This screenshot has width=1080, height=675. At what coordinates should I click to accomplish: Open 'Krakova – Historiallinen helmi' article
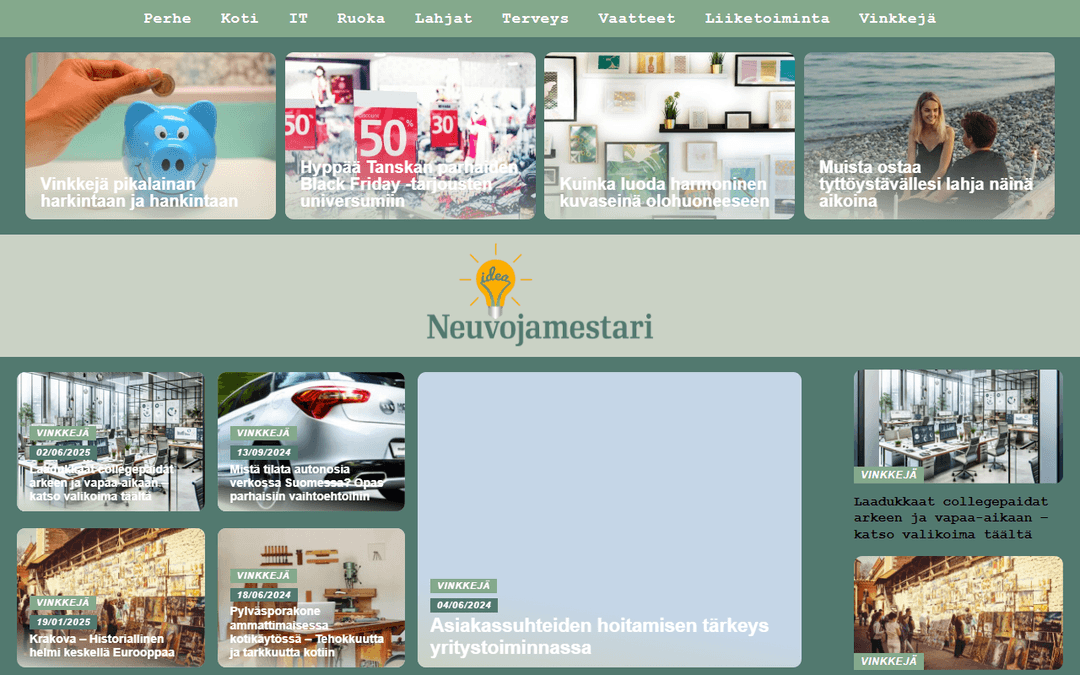pos(101,645)
